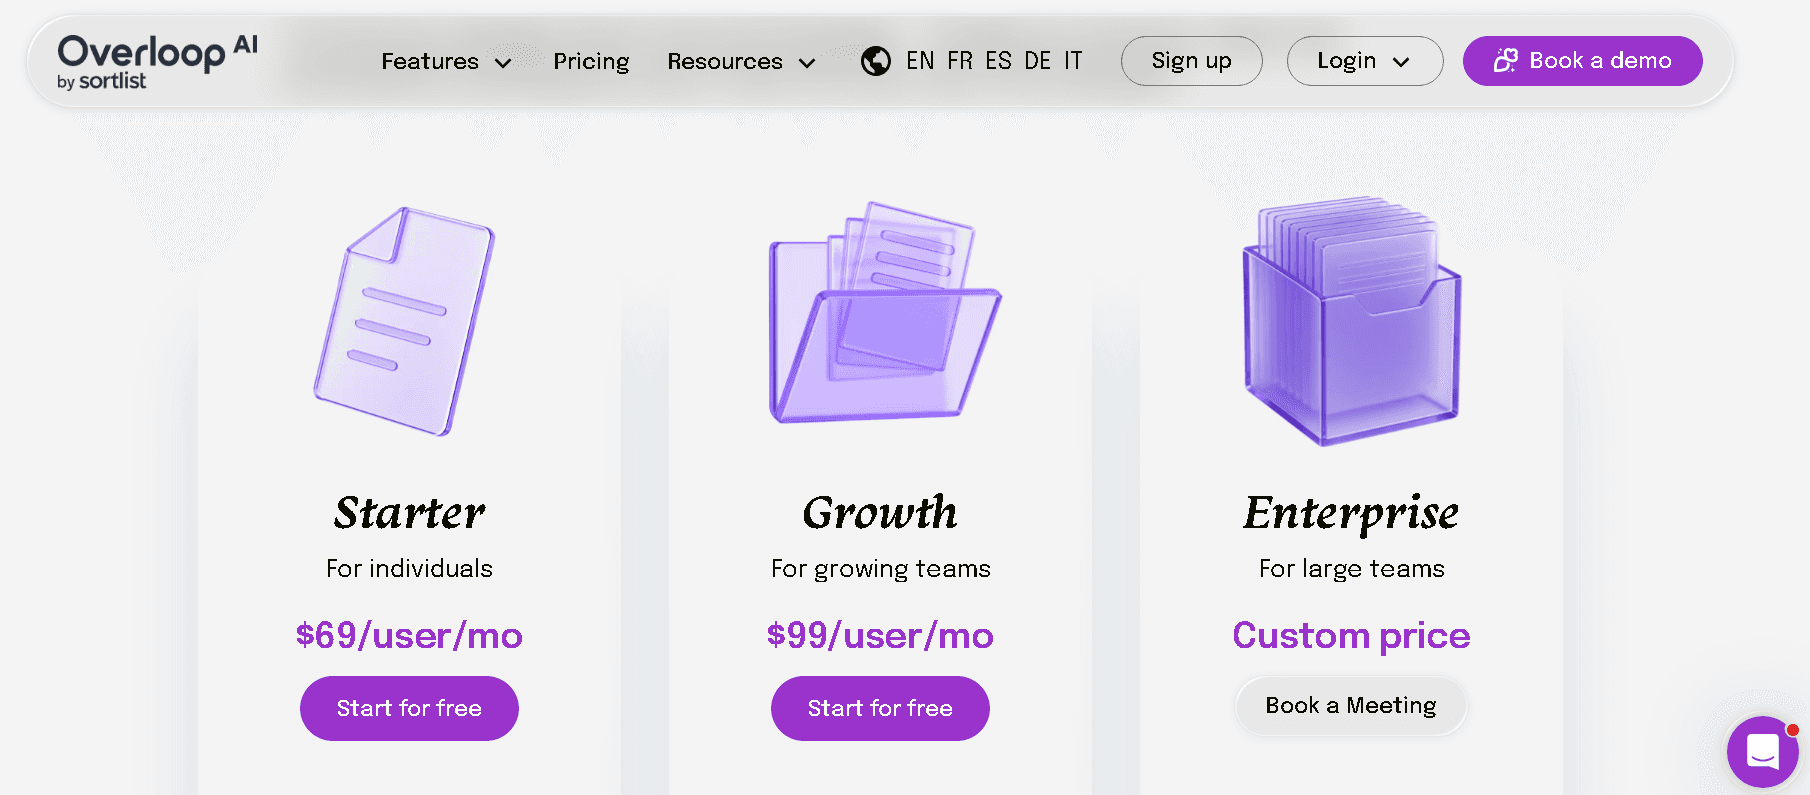Open the Login dropdown
1810x795 pixels.
coord(1364,61)
